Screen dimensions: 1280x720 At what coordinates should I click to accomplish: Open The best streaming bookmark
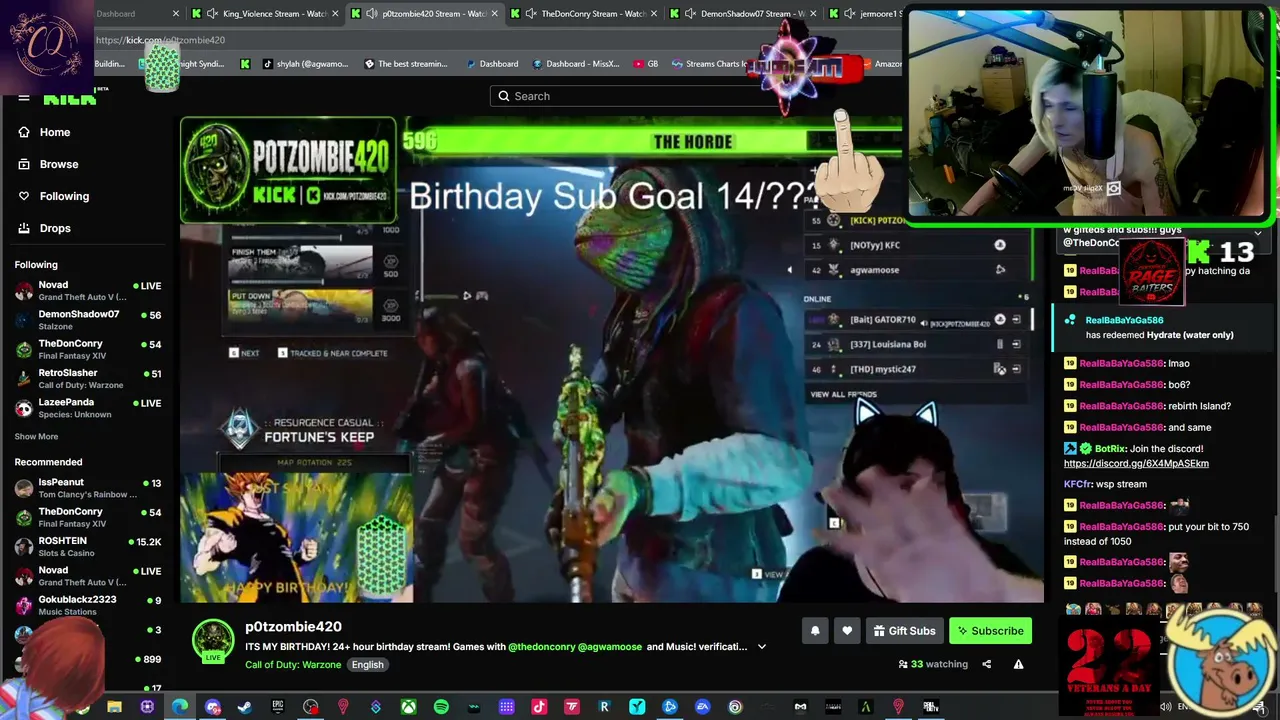(406, 64)
